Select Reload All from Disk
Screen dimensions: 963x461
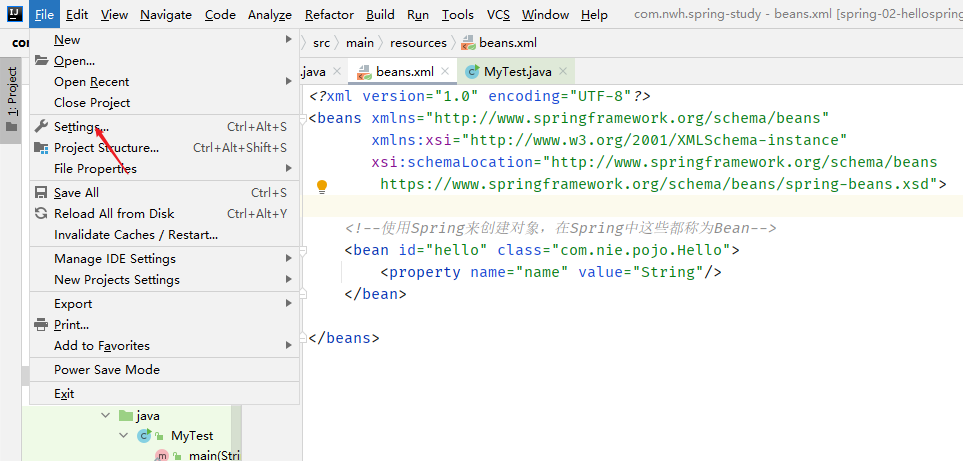pos(165,214)
